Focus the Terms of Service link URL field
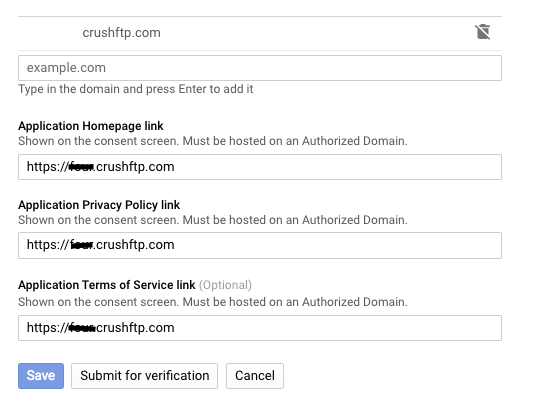Viewport: 553px width, 405px height. click(x=260, y=328)
